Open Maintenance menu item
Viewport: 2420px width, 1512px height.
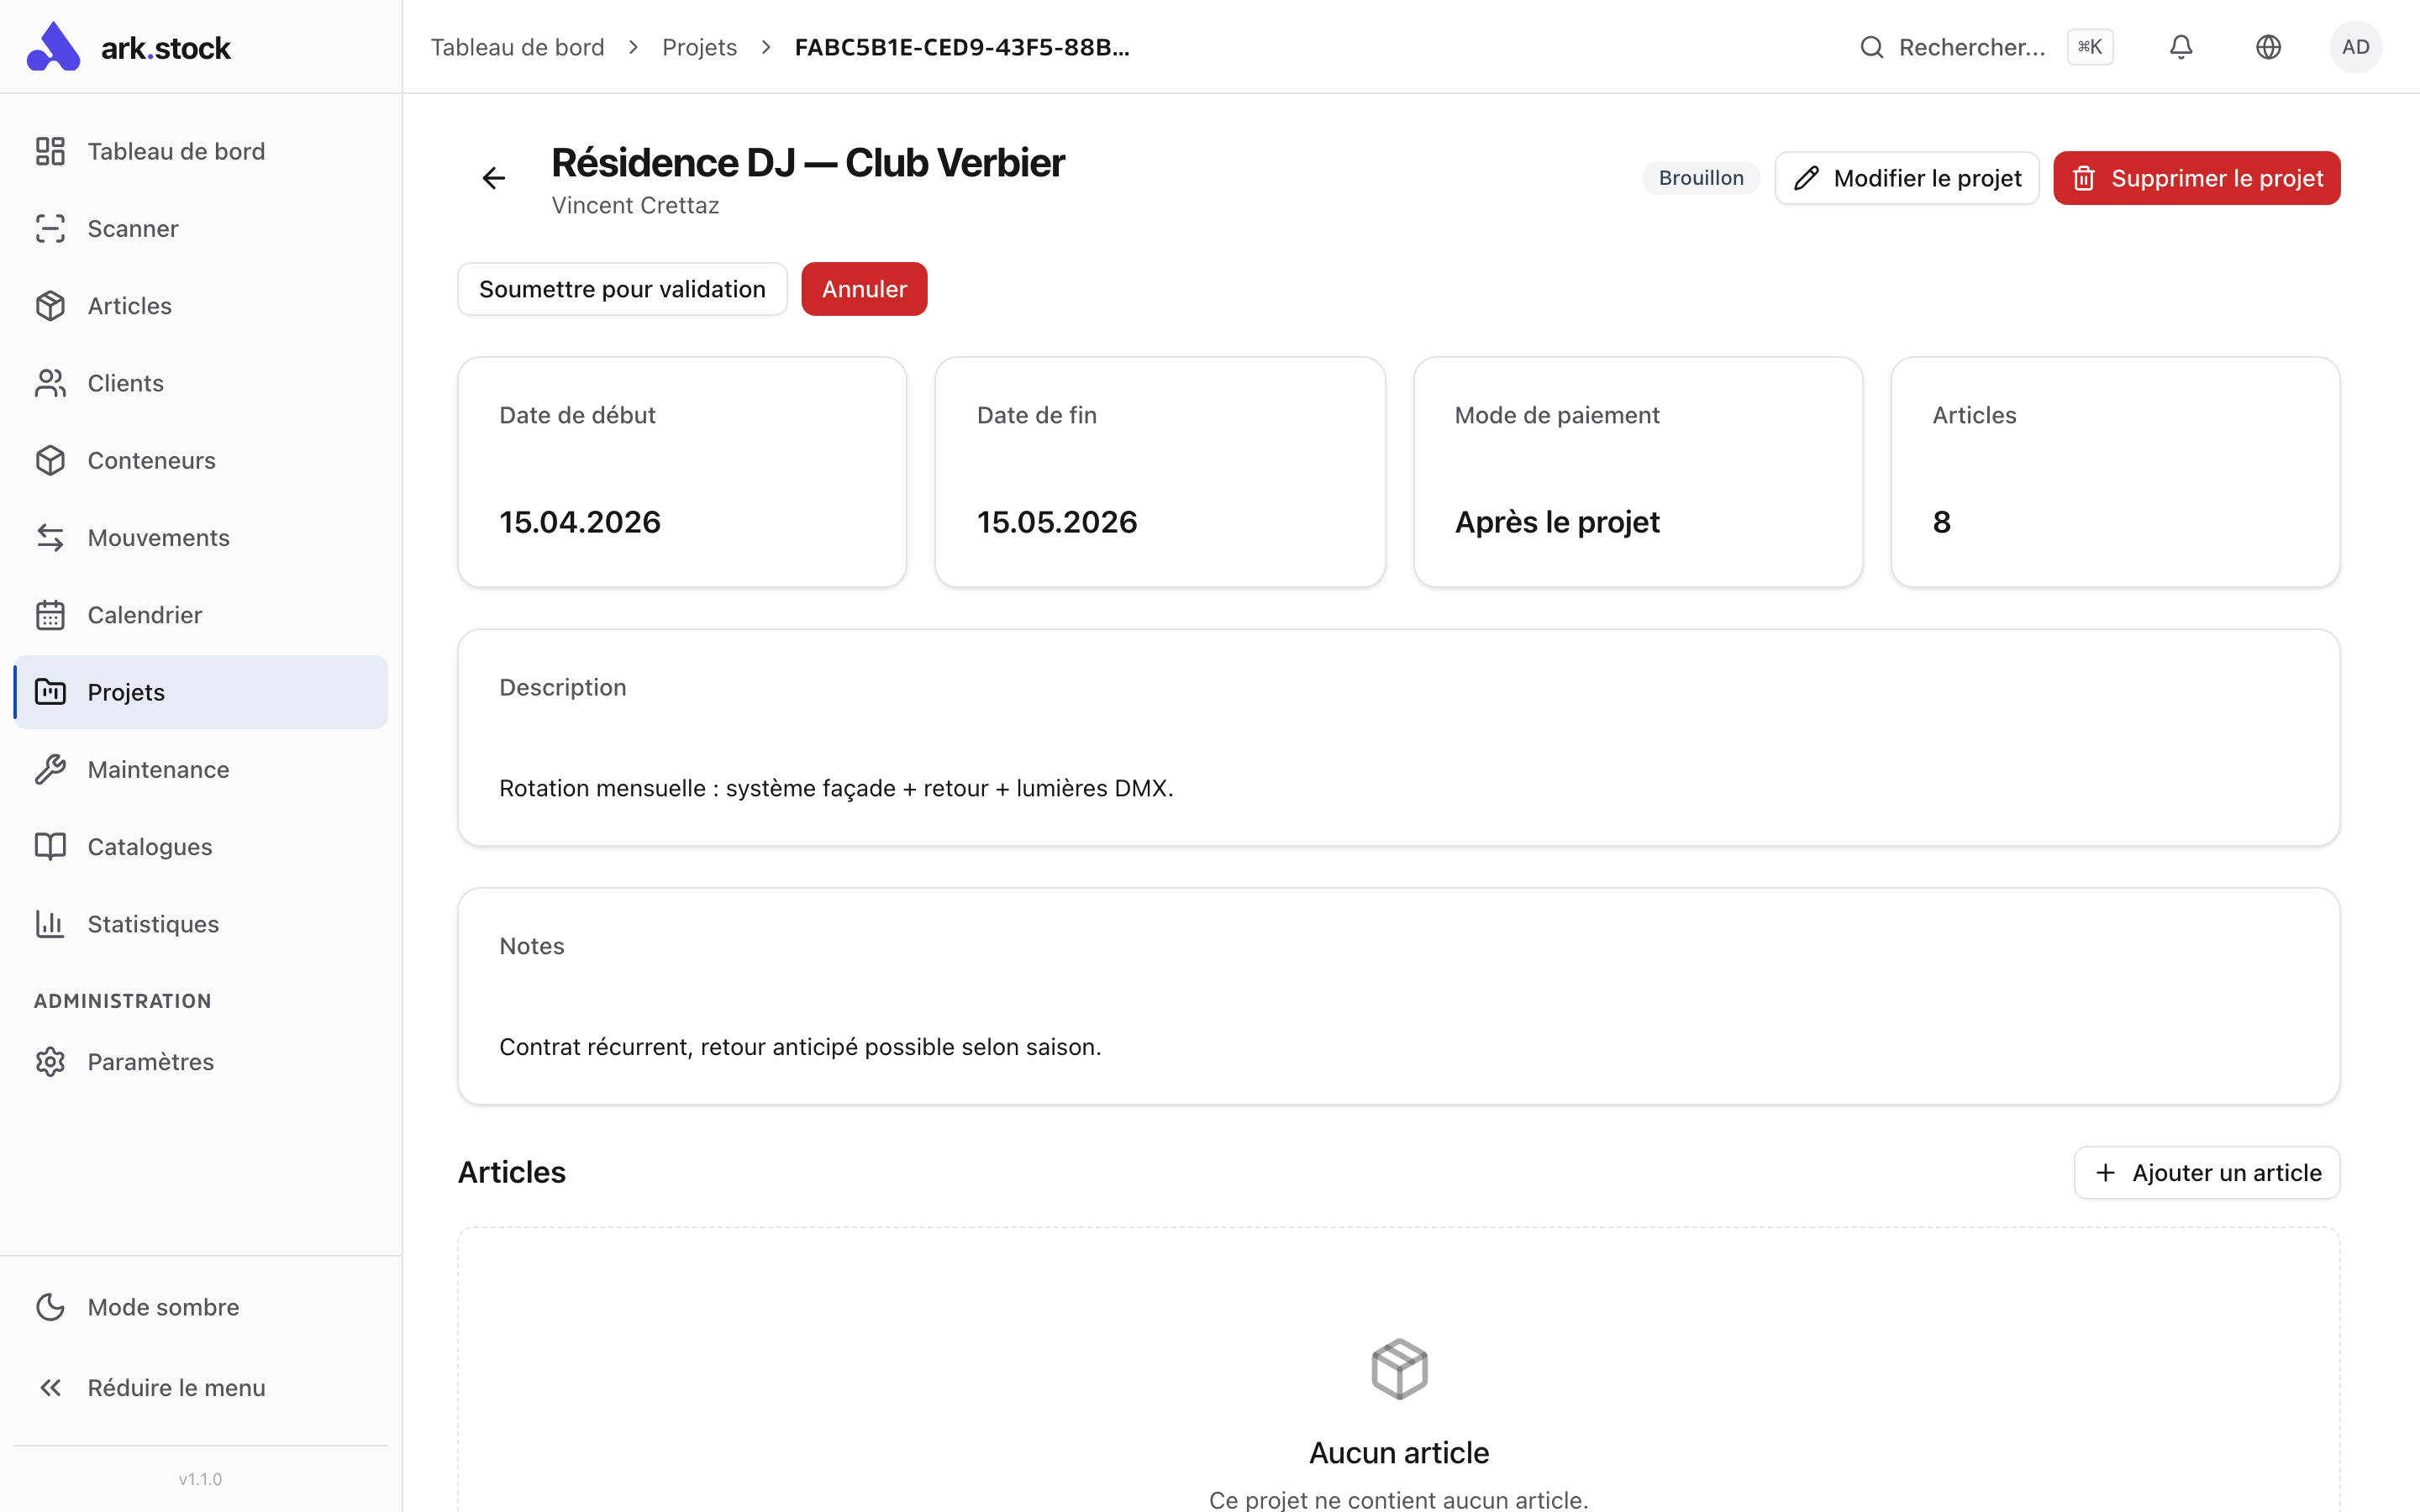[x=201, y=769]
